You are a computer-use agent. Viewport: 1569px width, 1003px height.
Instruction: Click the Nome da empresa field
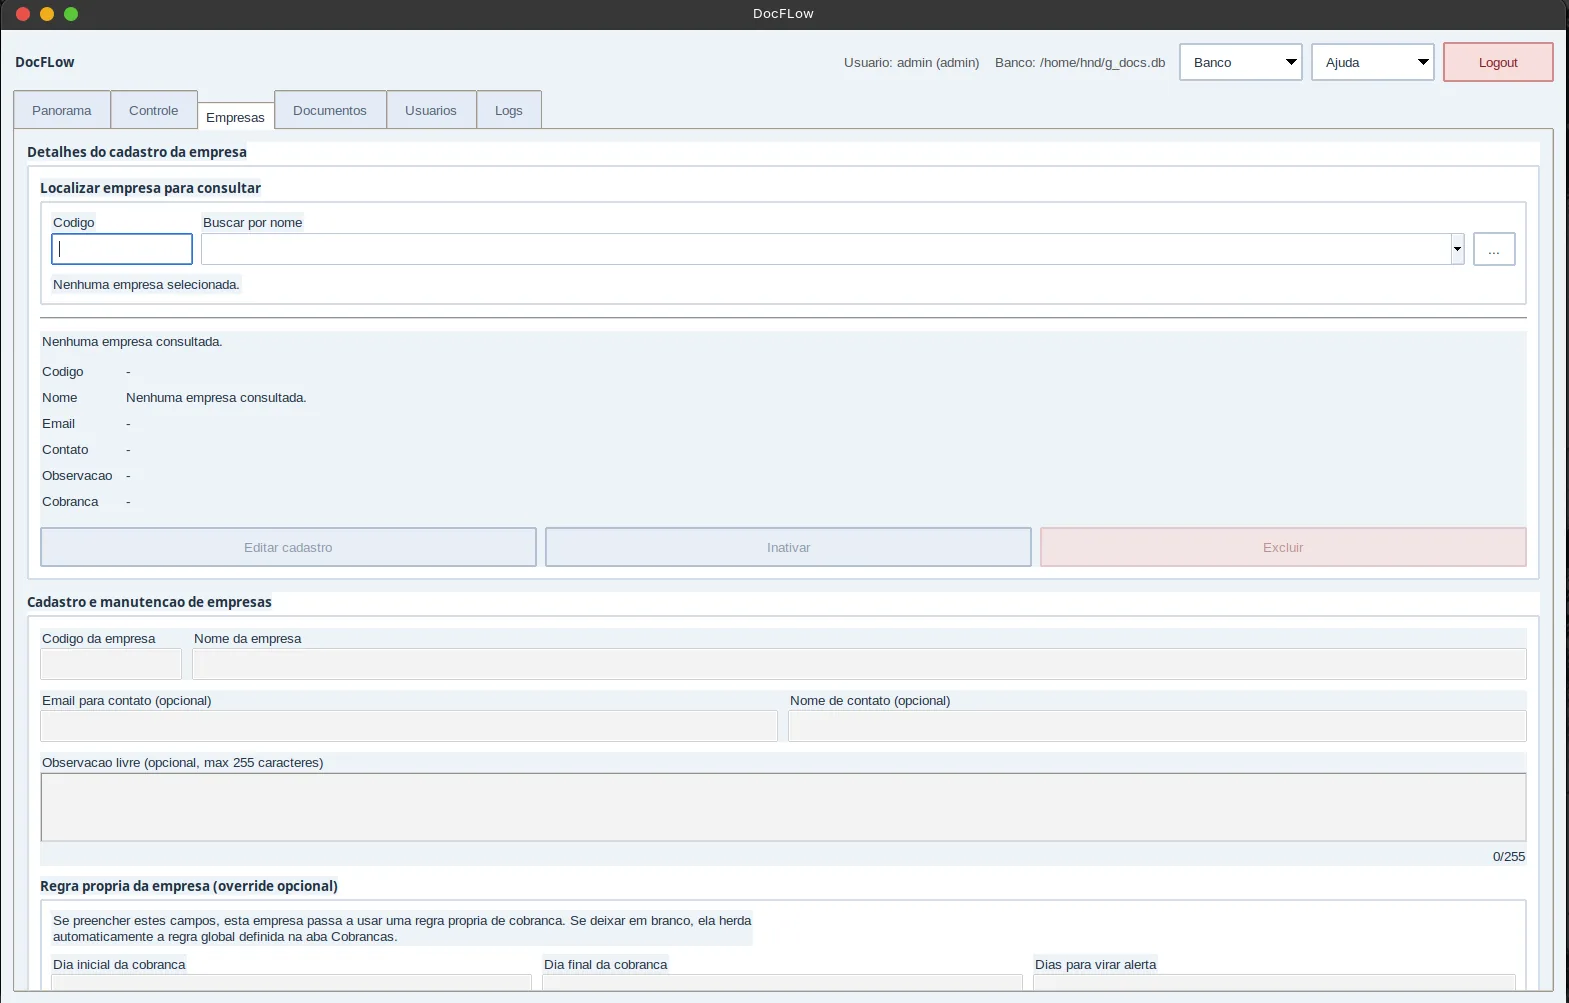(x=859, y=664)
